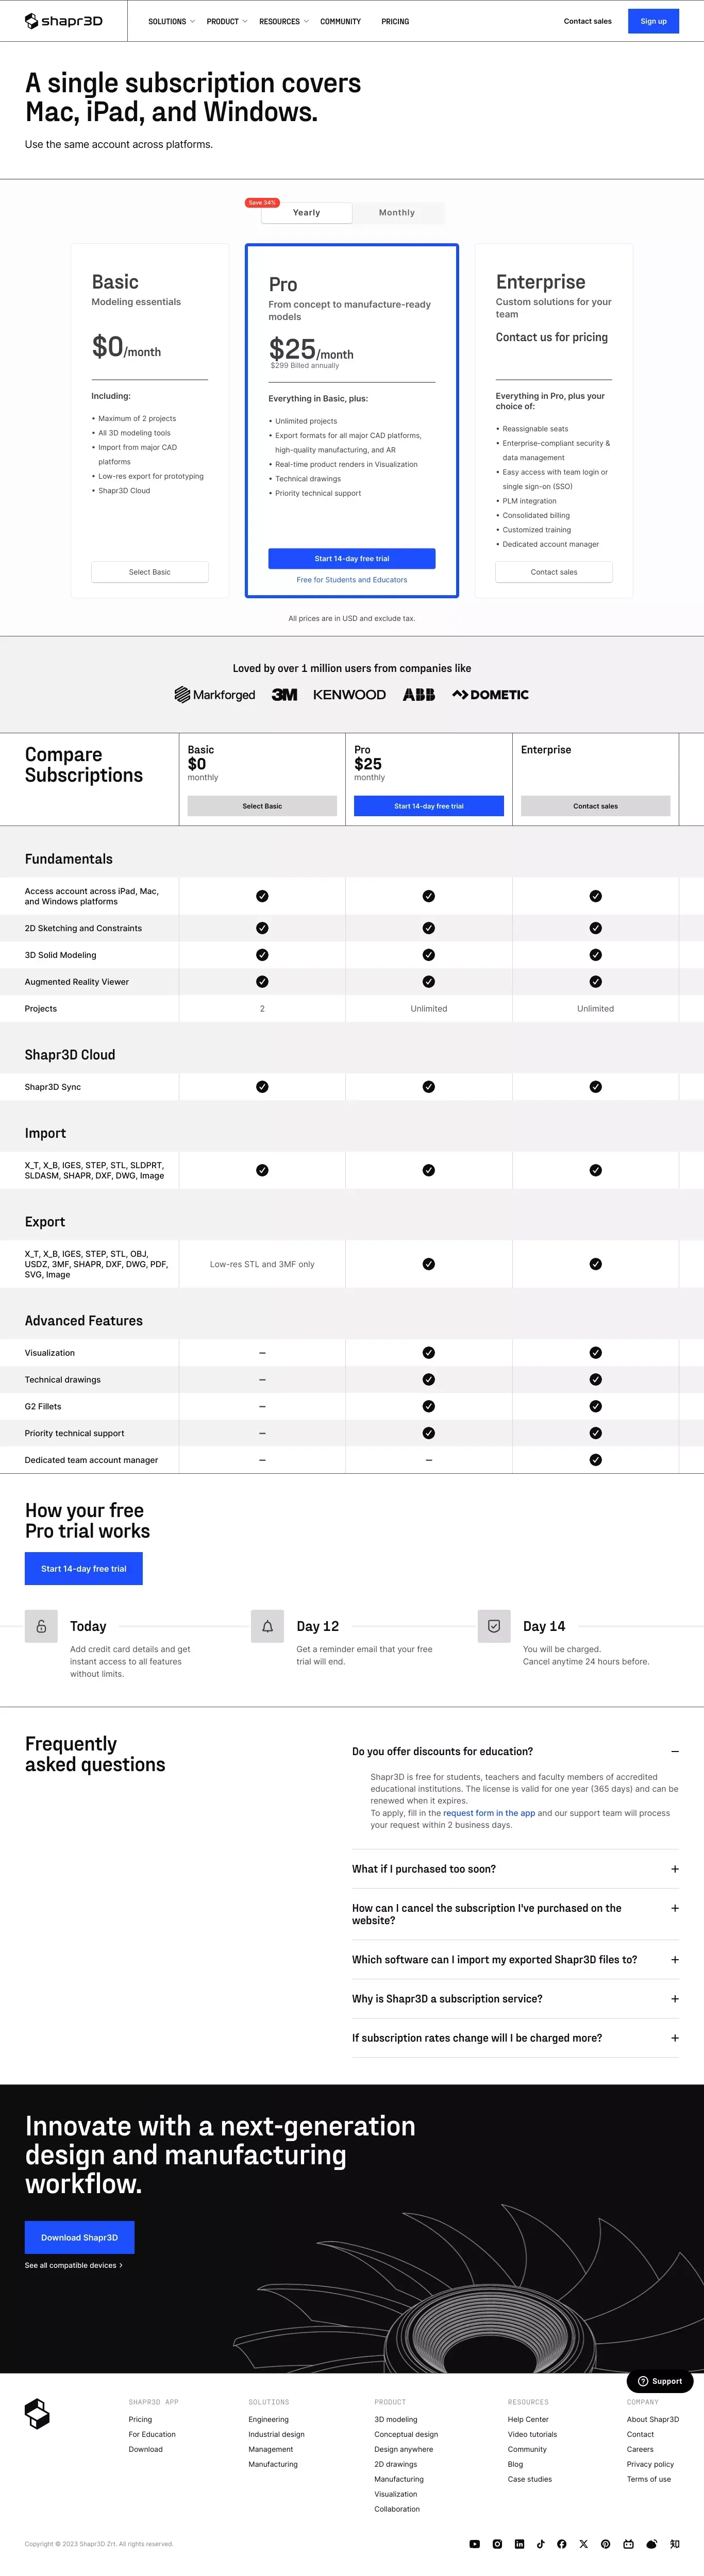
Task: Open footer About Shapr3D link
Action: tap(653, 2419)
